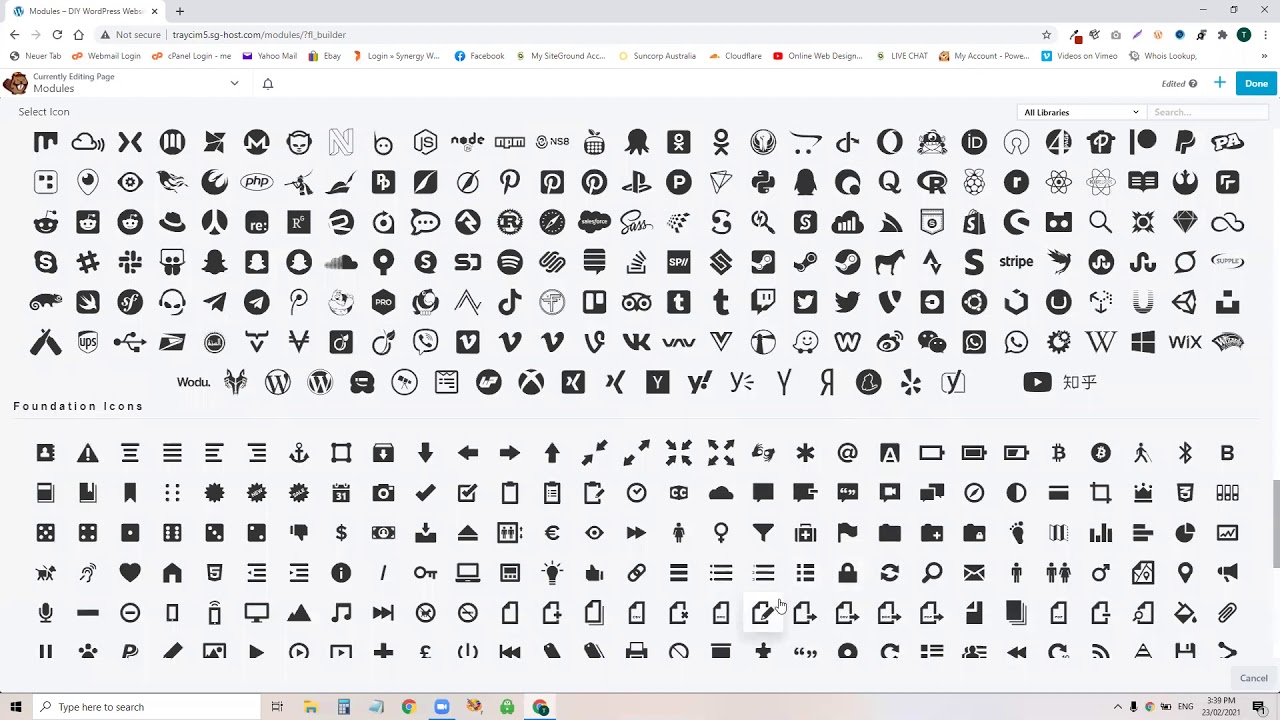Pick the USB symbol icon

130,342
